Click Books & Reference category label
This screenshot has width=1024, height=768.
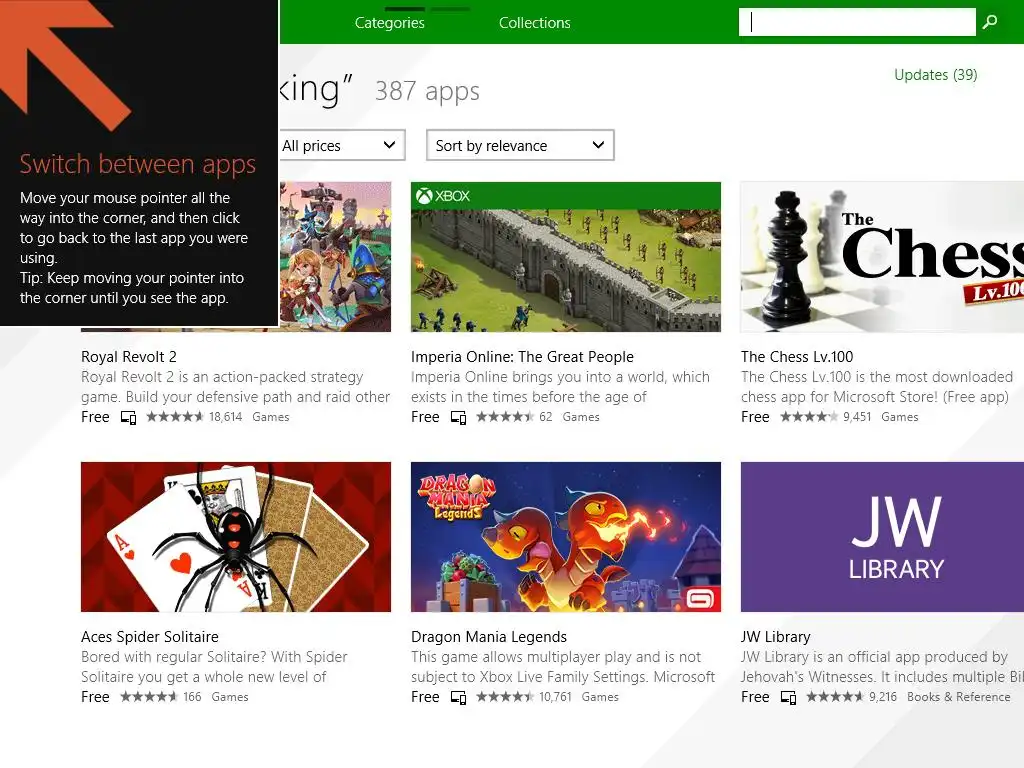point(958,697)
